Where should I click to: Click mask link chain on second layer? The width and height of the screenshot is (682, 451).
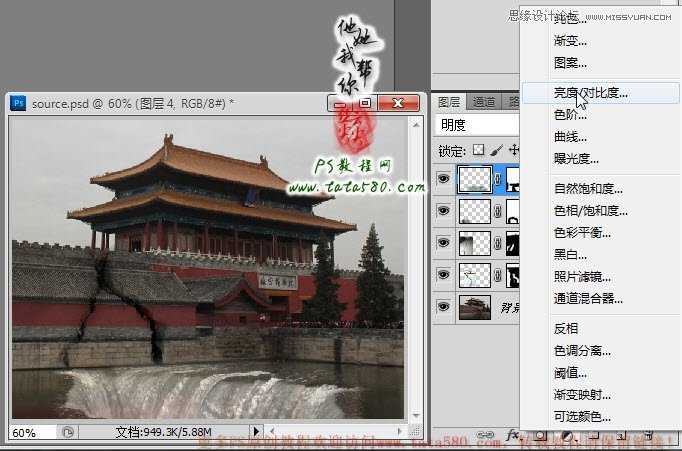click(498, 211)
